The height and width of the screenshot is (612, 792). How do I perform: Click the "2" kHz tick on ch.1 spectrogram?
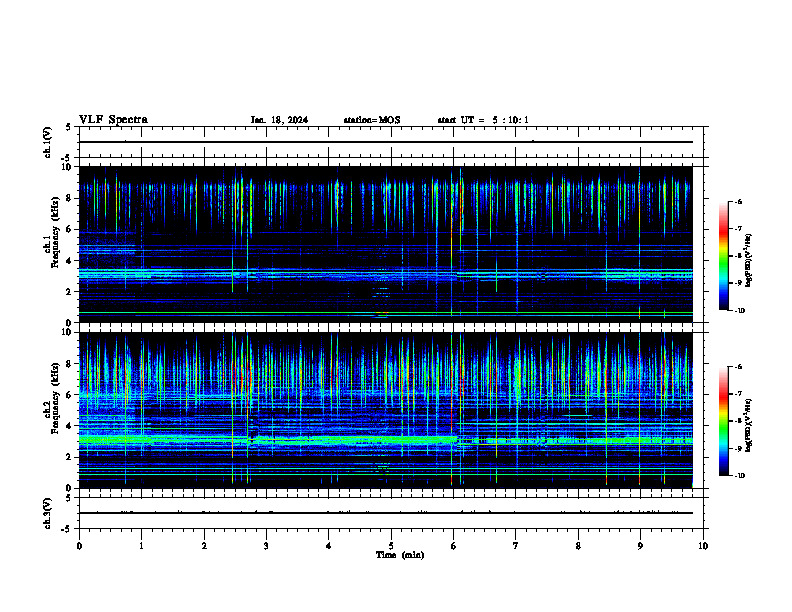[69, 292]
